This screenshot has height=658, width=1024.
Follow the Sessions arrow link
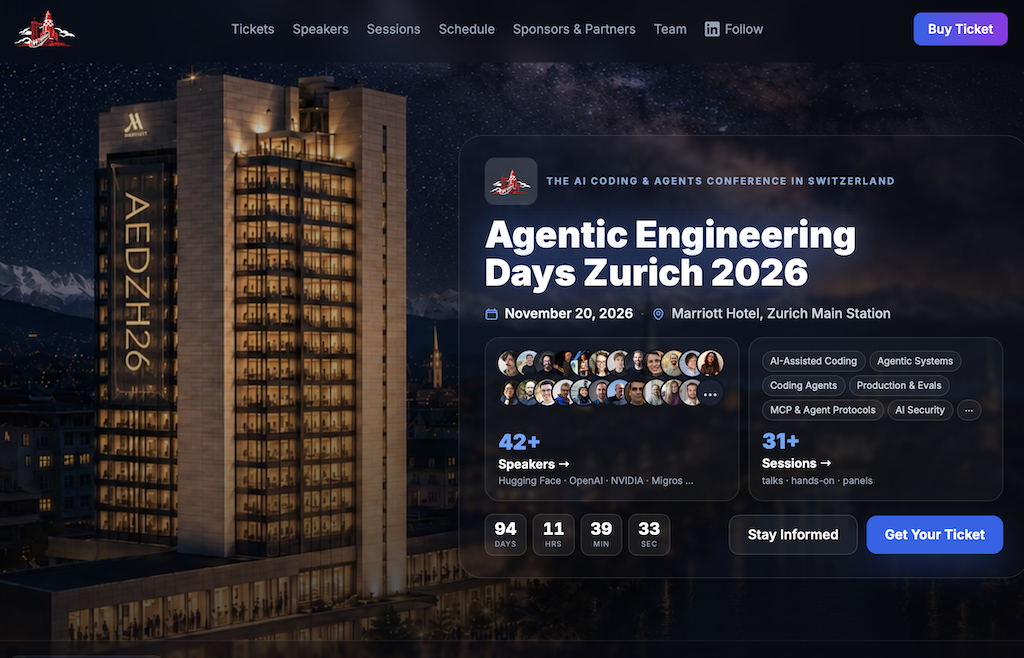click(796, 463)
